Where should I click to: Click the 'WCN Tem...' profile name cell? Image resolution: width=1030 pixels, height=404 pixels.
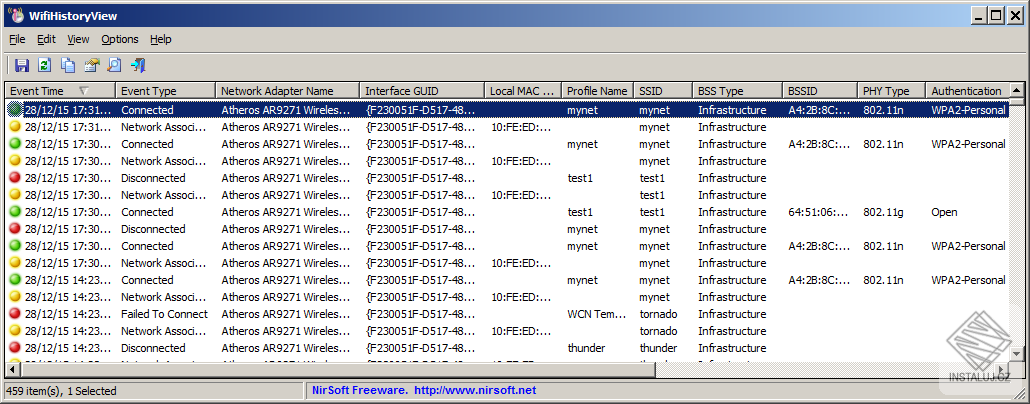point(596,314)
